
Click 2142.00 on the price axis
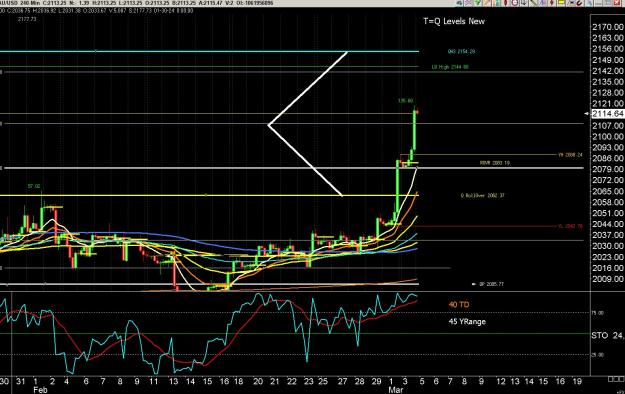608,71
